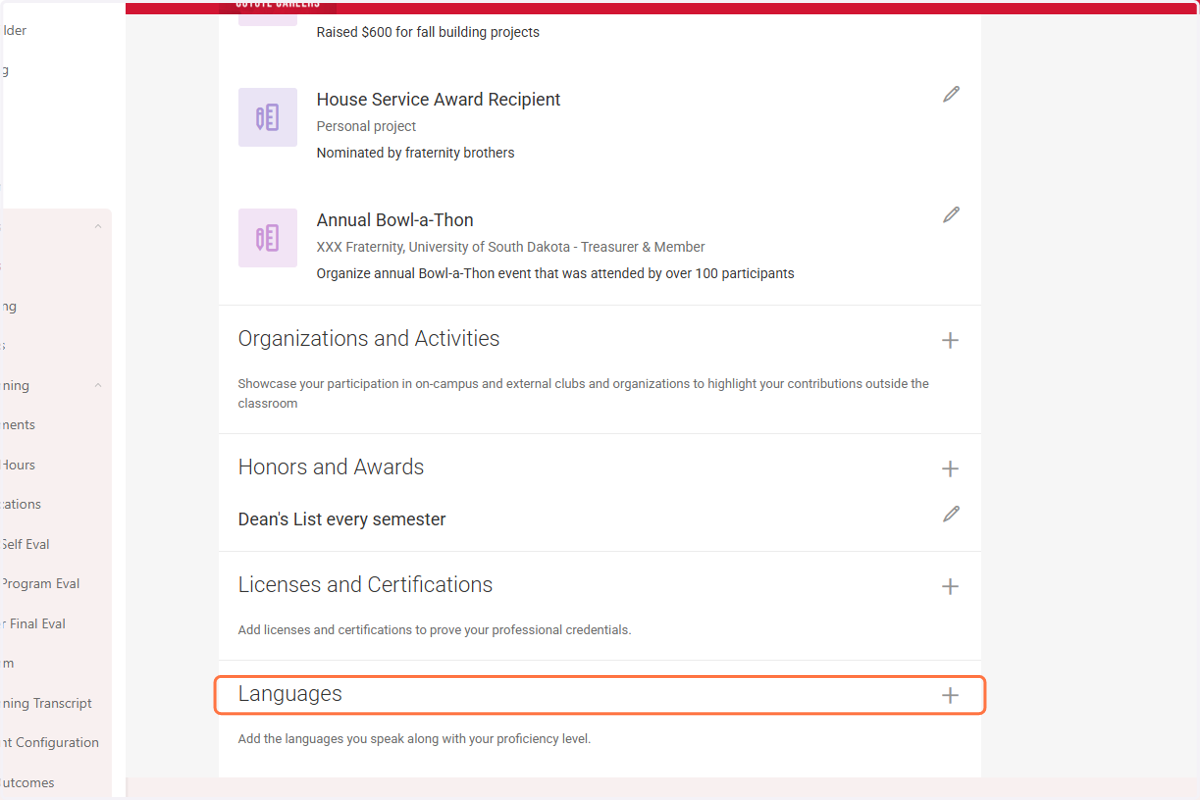Screen dimensions: 1200x800
Task: Add a new Honors and Awards entry
Action: [950, 468]
